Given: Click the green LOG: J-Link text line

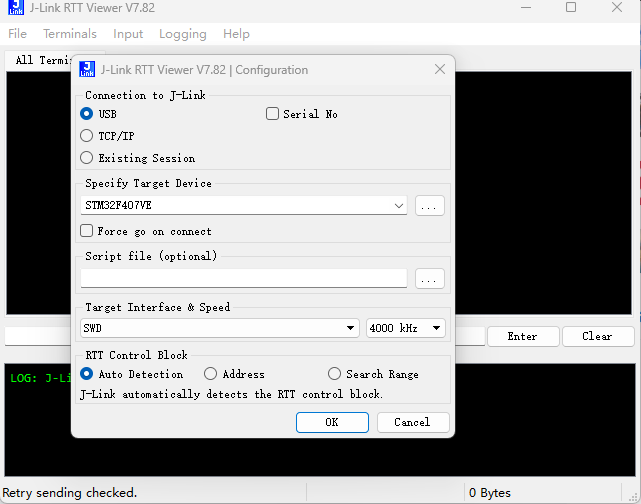Looking at the screenshot, I should coord(41,378).
